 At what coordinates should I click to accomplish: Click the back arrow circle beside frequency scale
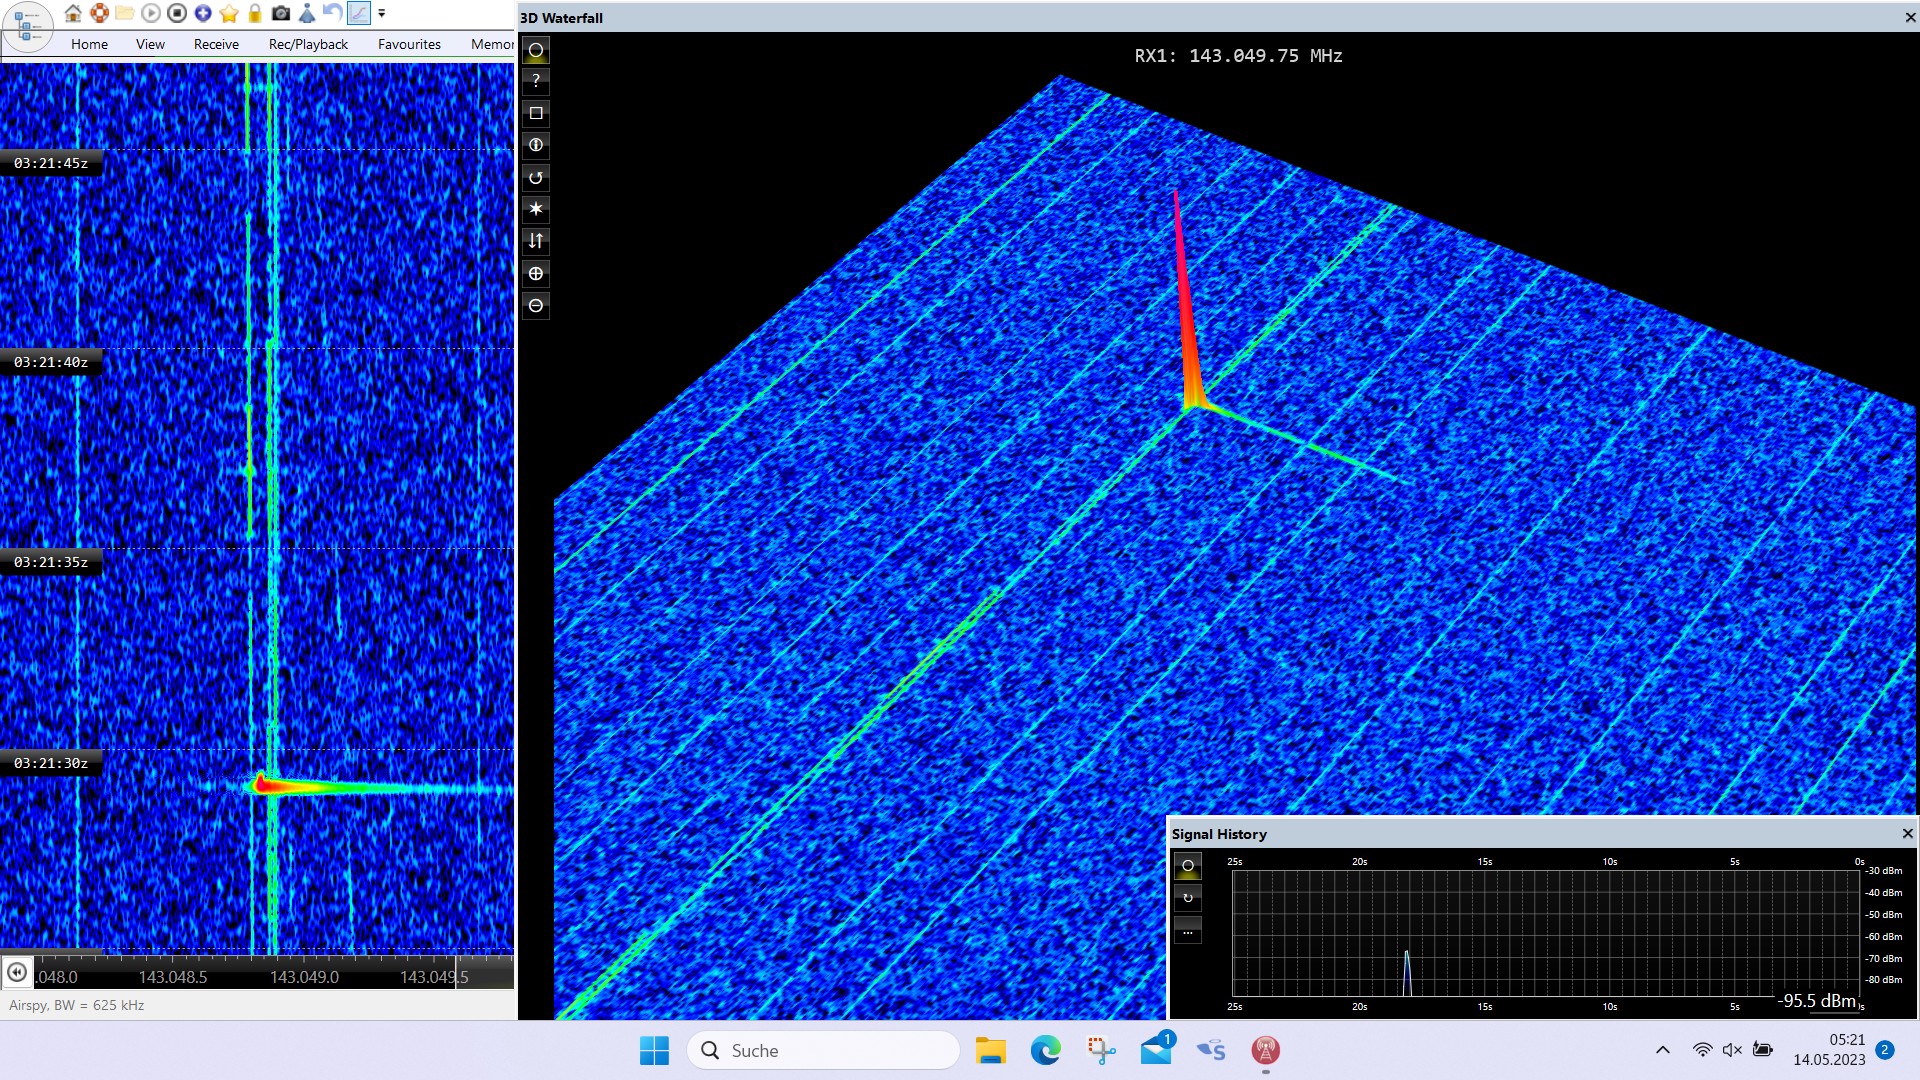(x=17, y=972)
